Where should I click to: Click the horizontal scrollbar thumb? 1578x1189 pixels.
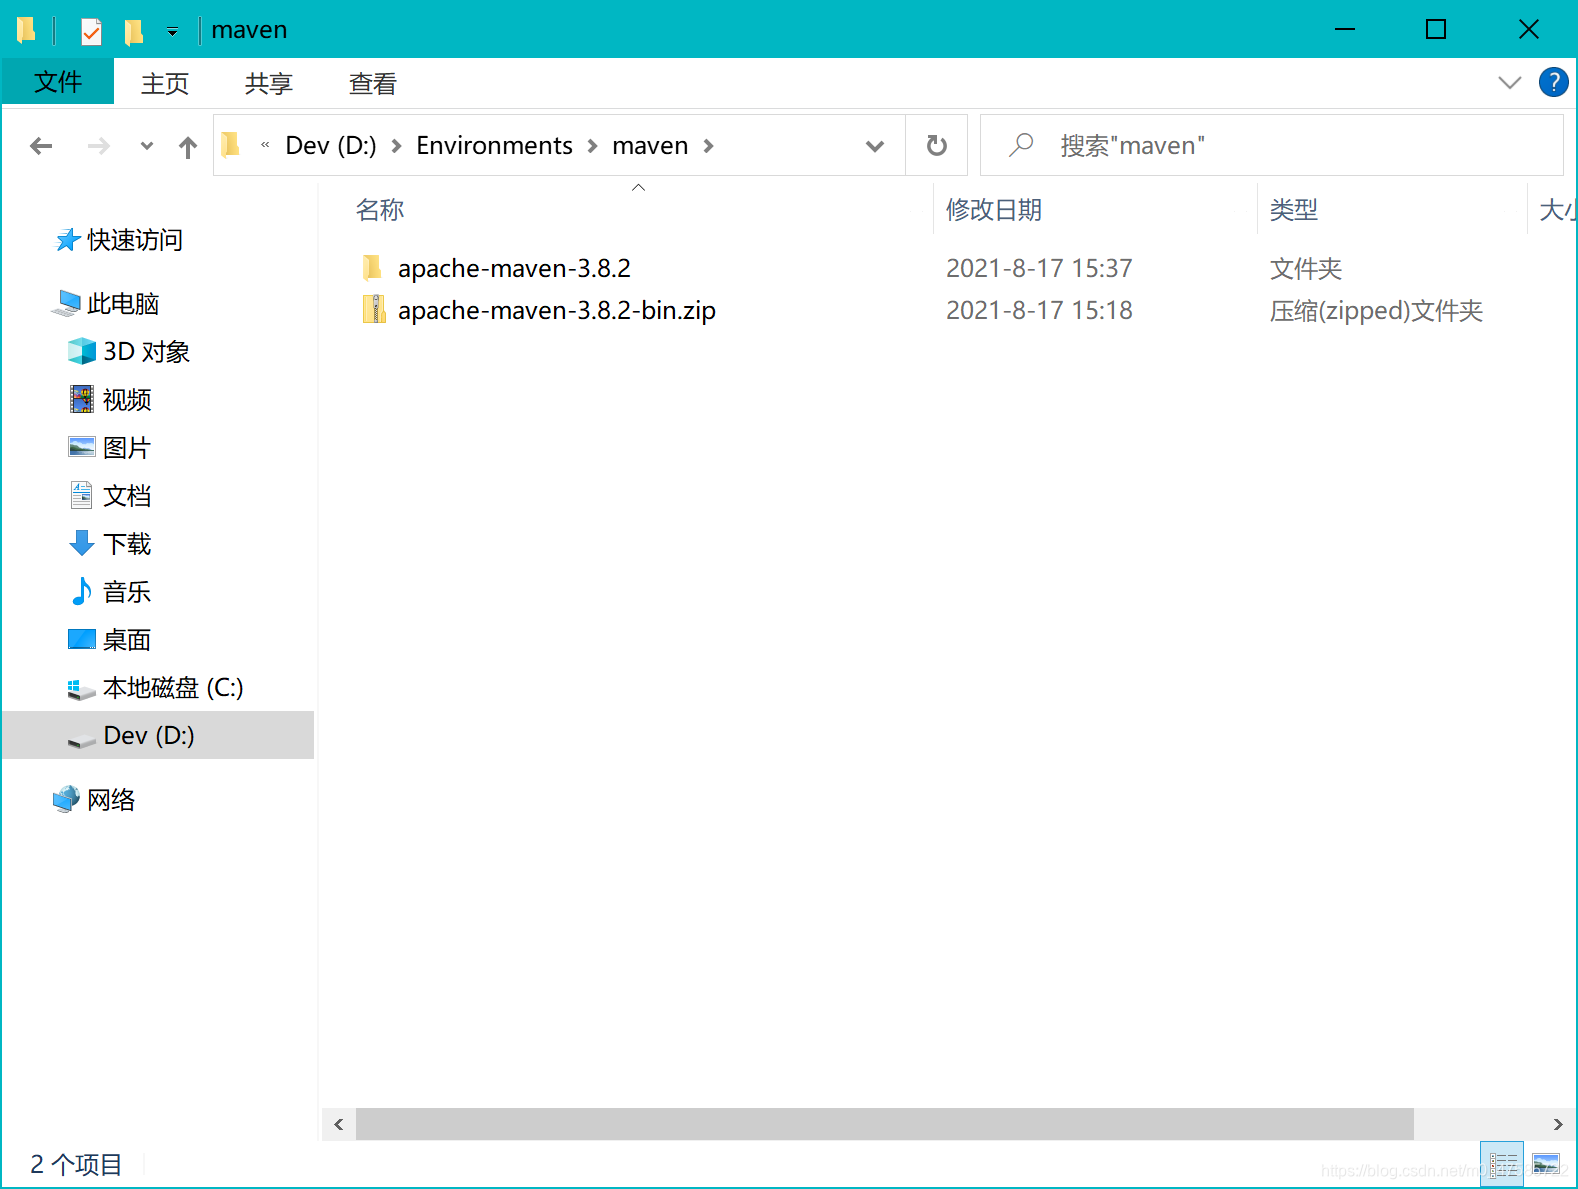[885, 1124]
